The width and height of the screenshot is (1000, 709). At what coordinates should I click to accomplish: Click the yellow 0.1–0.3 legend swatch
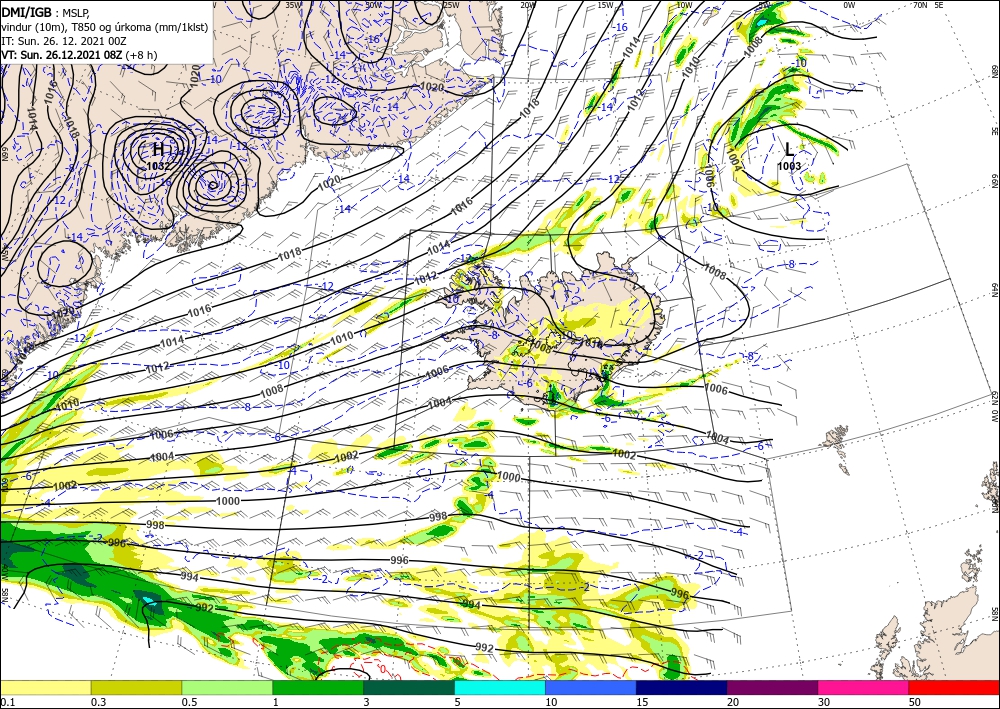click(x=45, y=687)
